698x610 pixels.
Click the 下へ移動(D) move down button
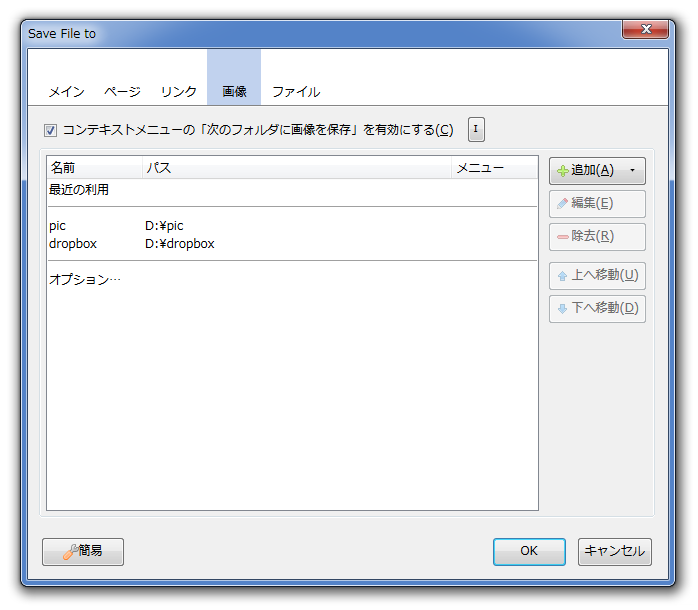597,309
